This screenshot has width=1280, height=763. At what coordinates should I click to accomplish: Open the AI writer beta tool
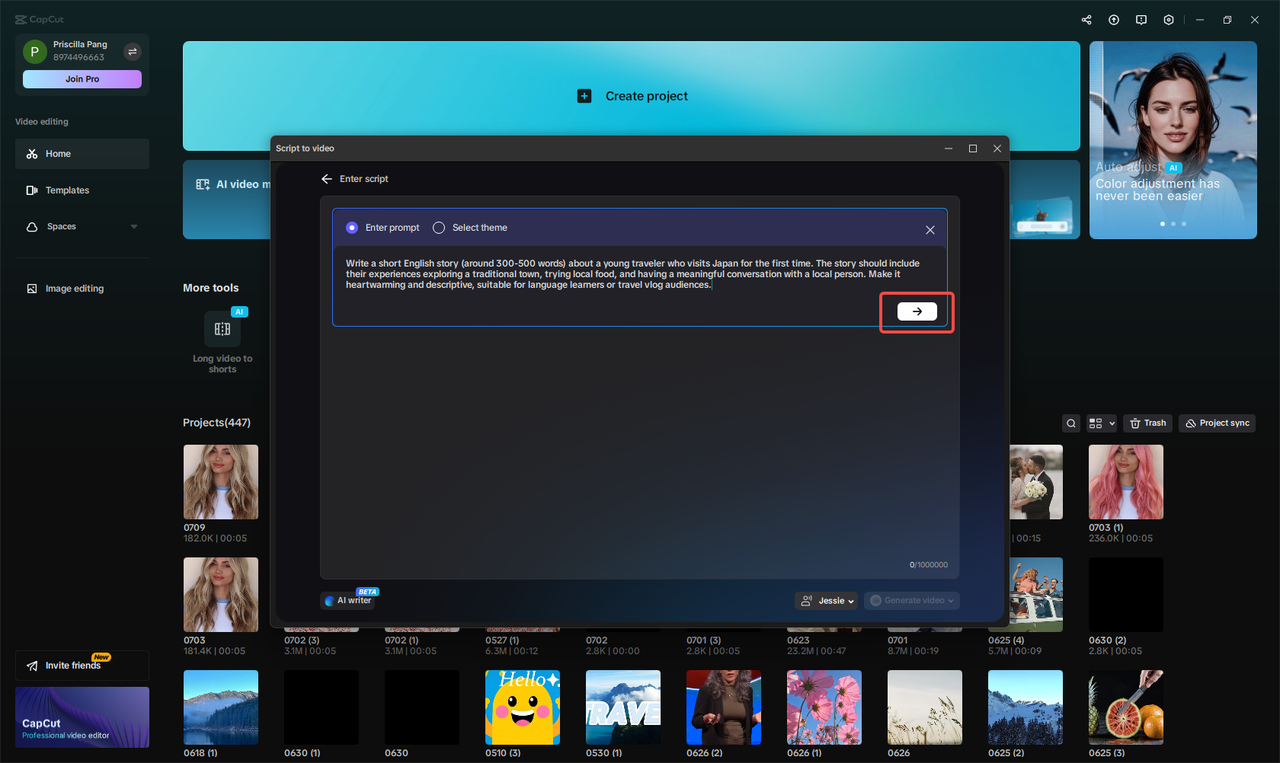tap(349, 600)
